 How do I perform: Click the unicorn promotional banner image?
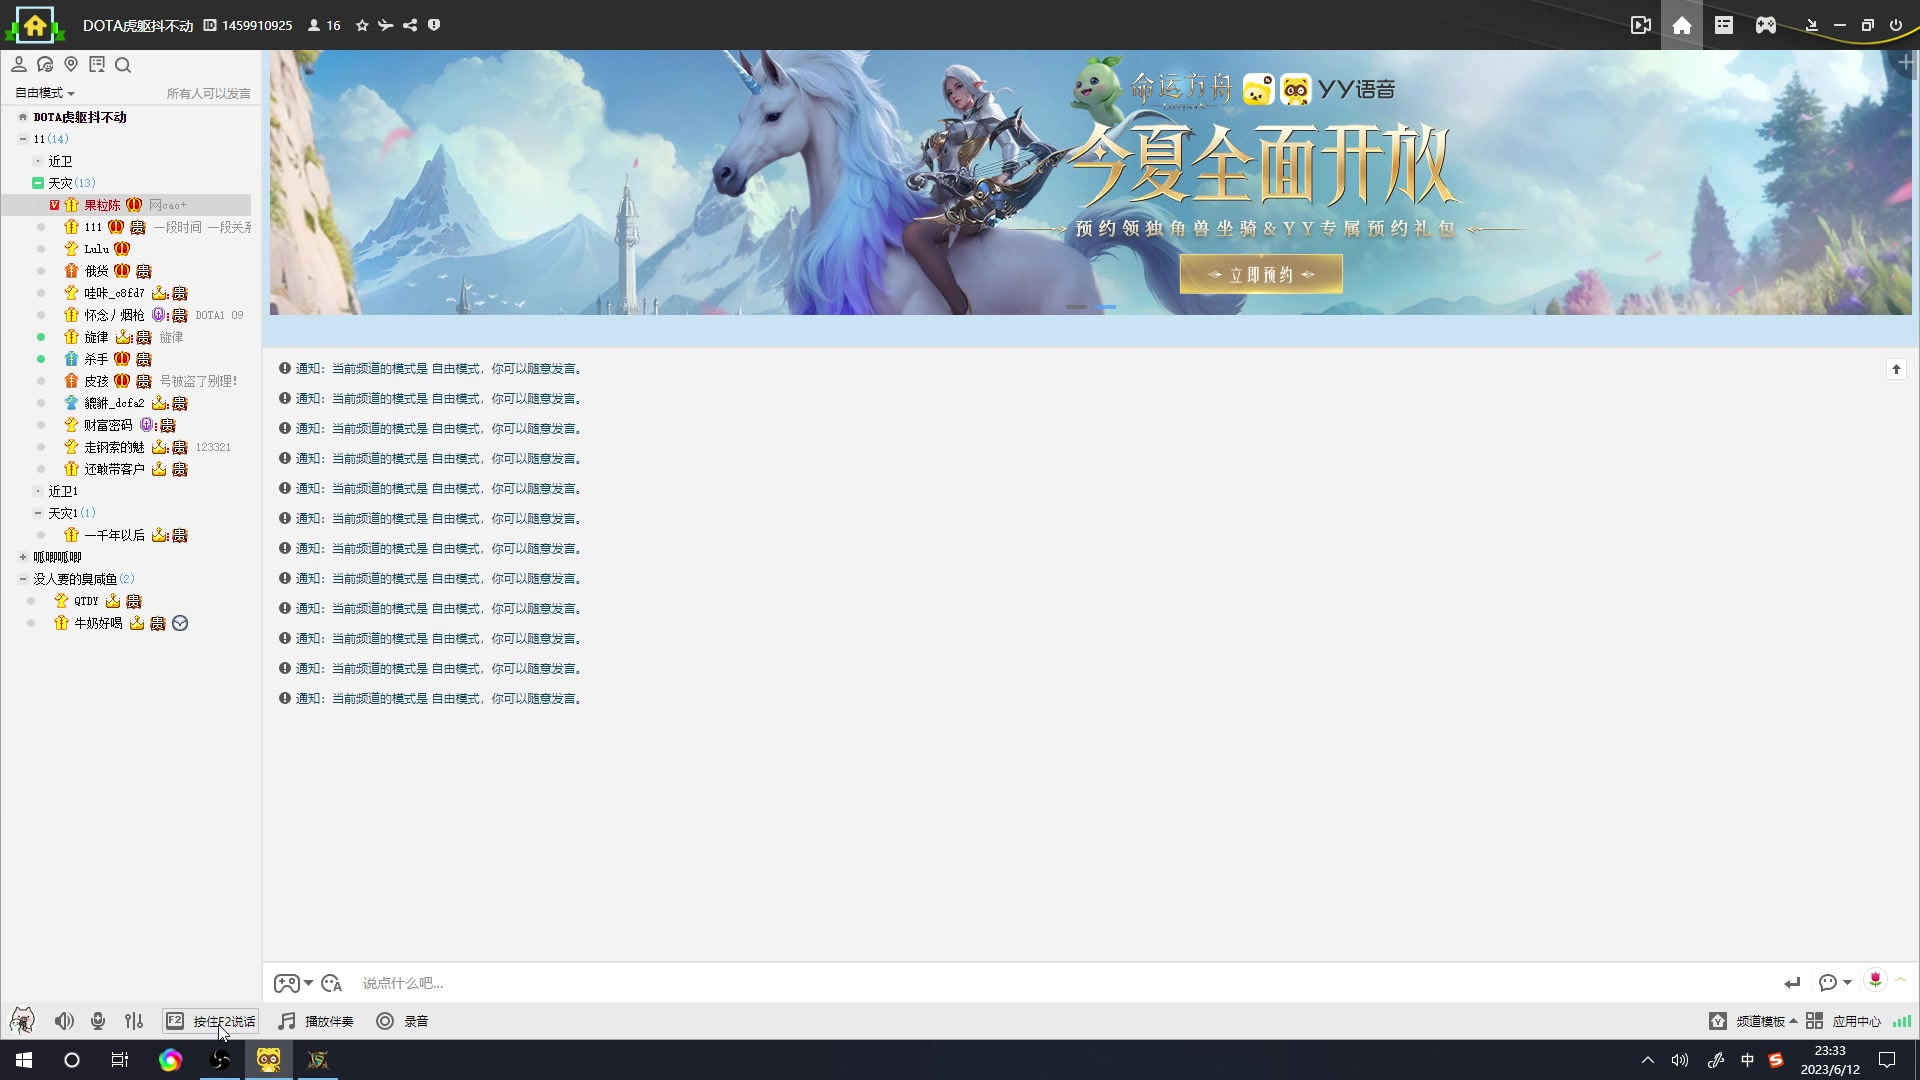[x=1090, y=182]
